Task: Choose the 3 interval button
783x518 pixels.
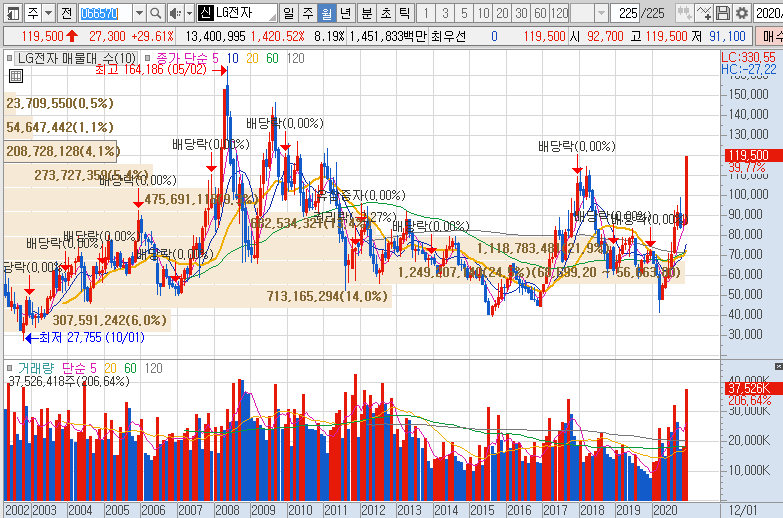Action: [445, 13]
